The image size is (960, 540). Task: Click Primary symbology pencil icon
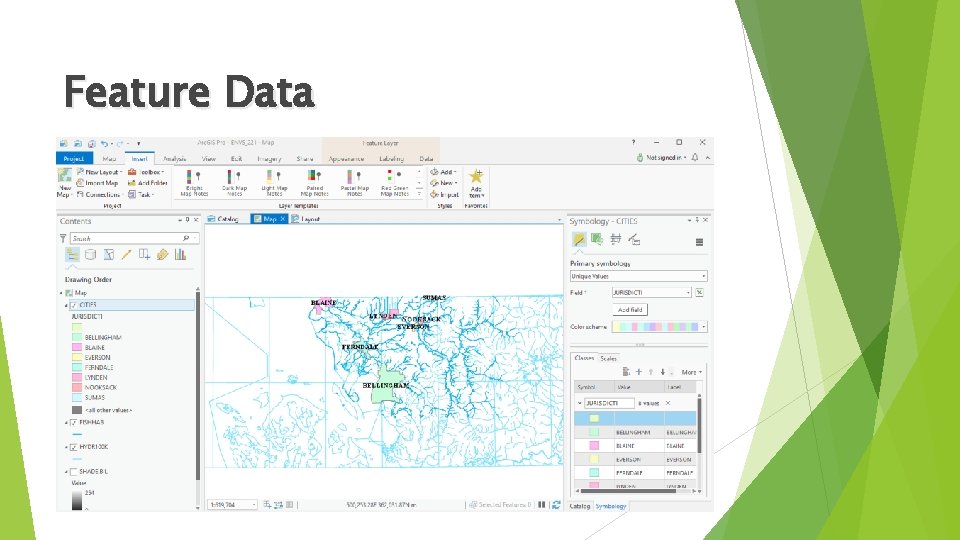579,239
